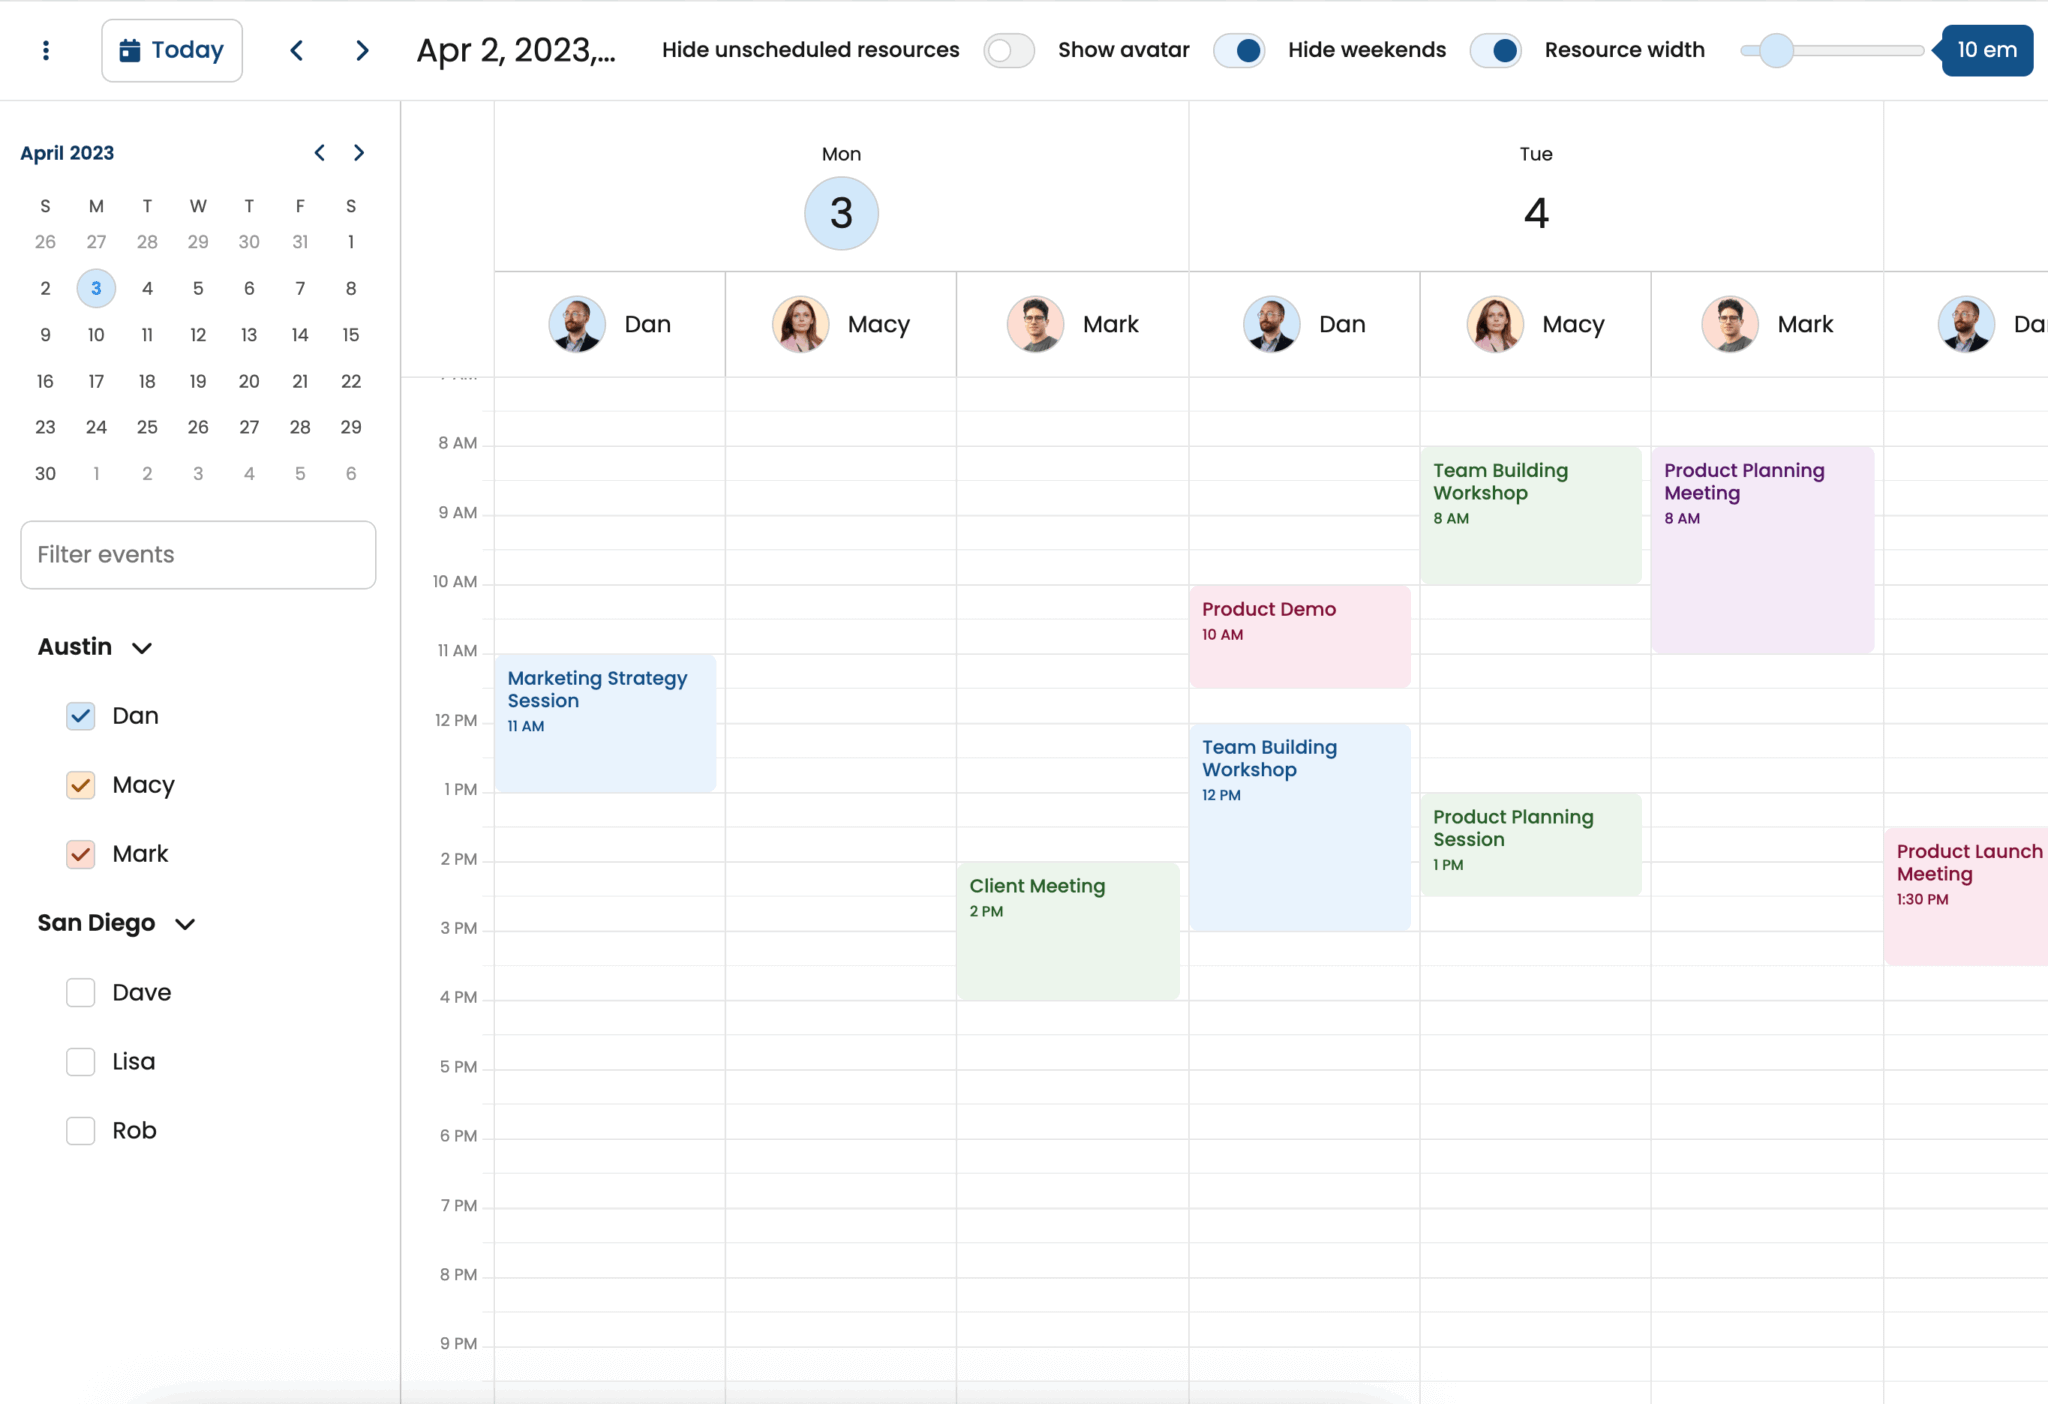Turn off Show avatar switch

(x=1239, y=50)
